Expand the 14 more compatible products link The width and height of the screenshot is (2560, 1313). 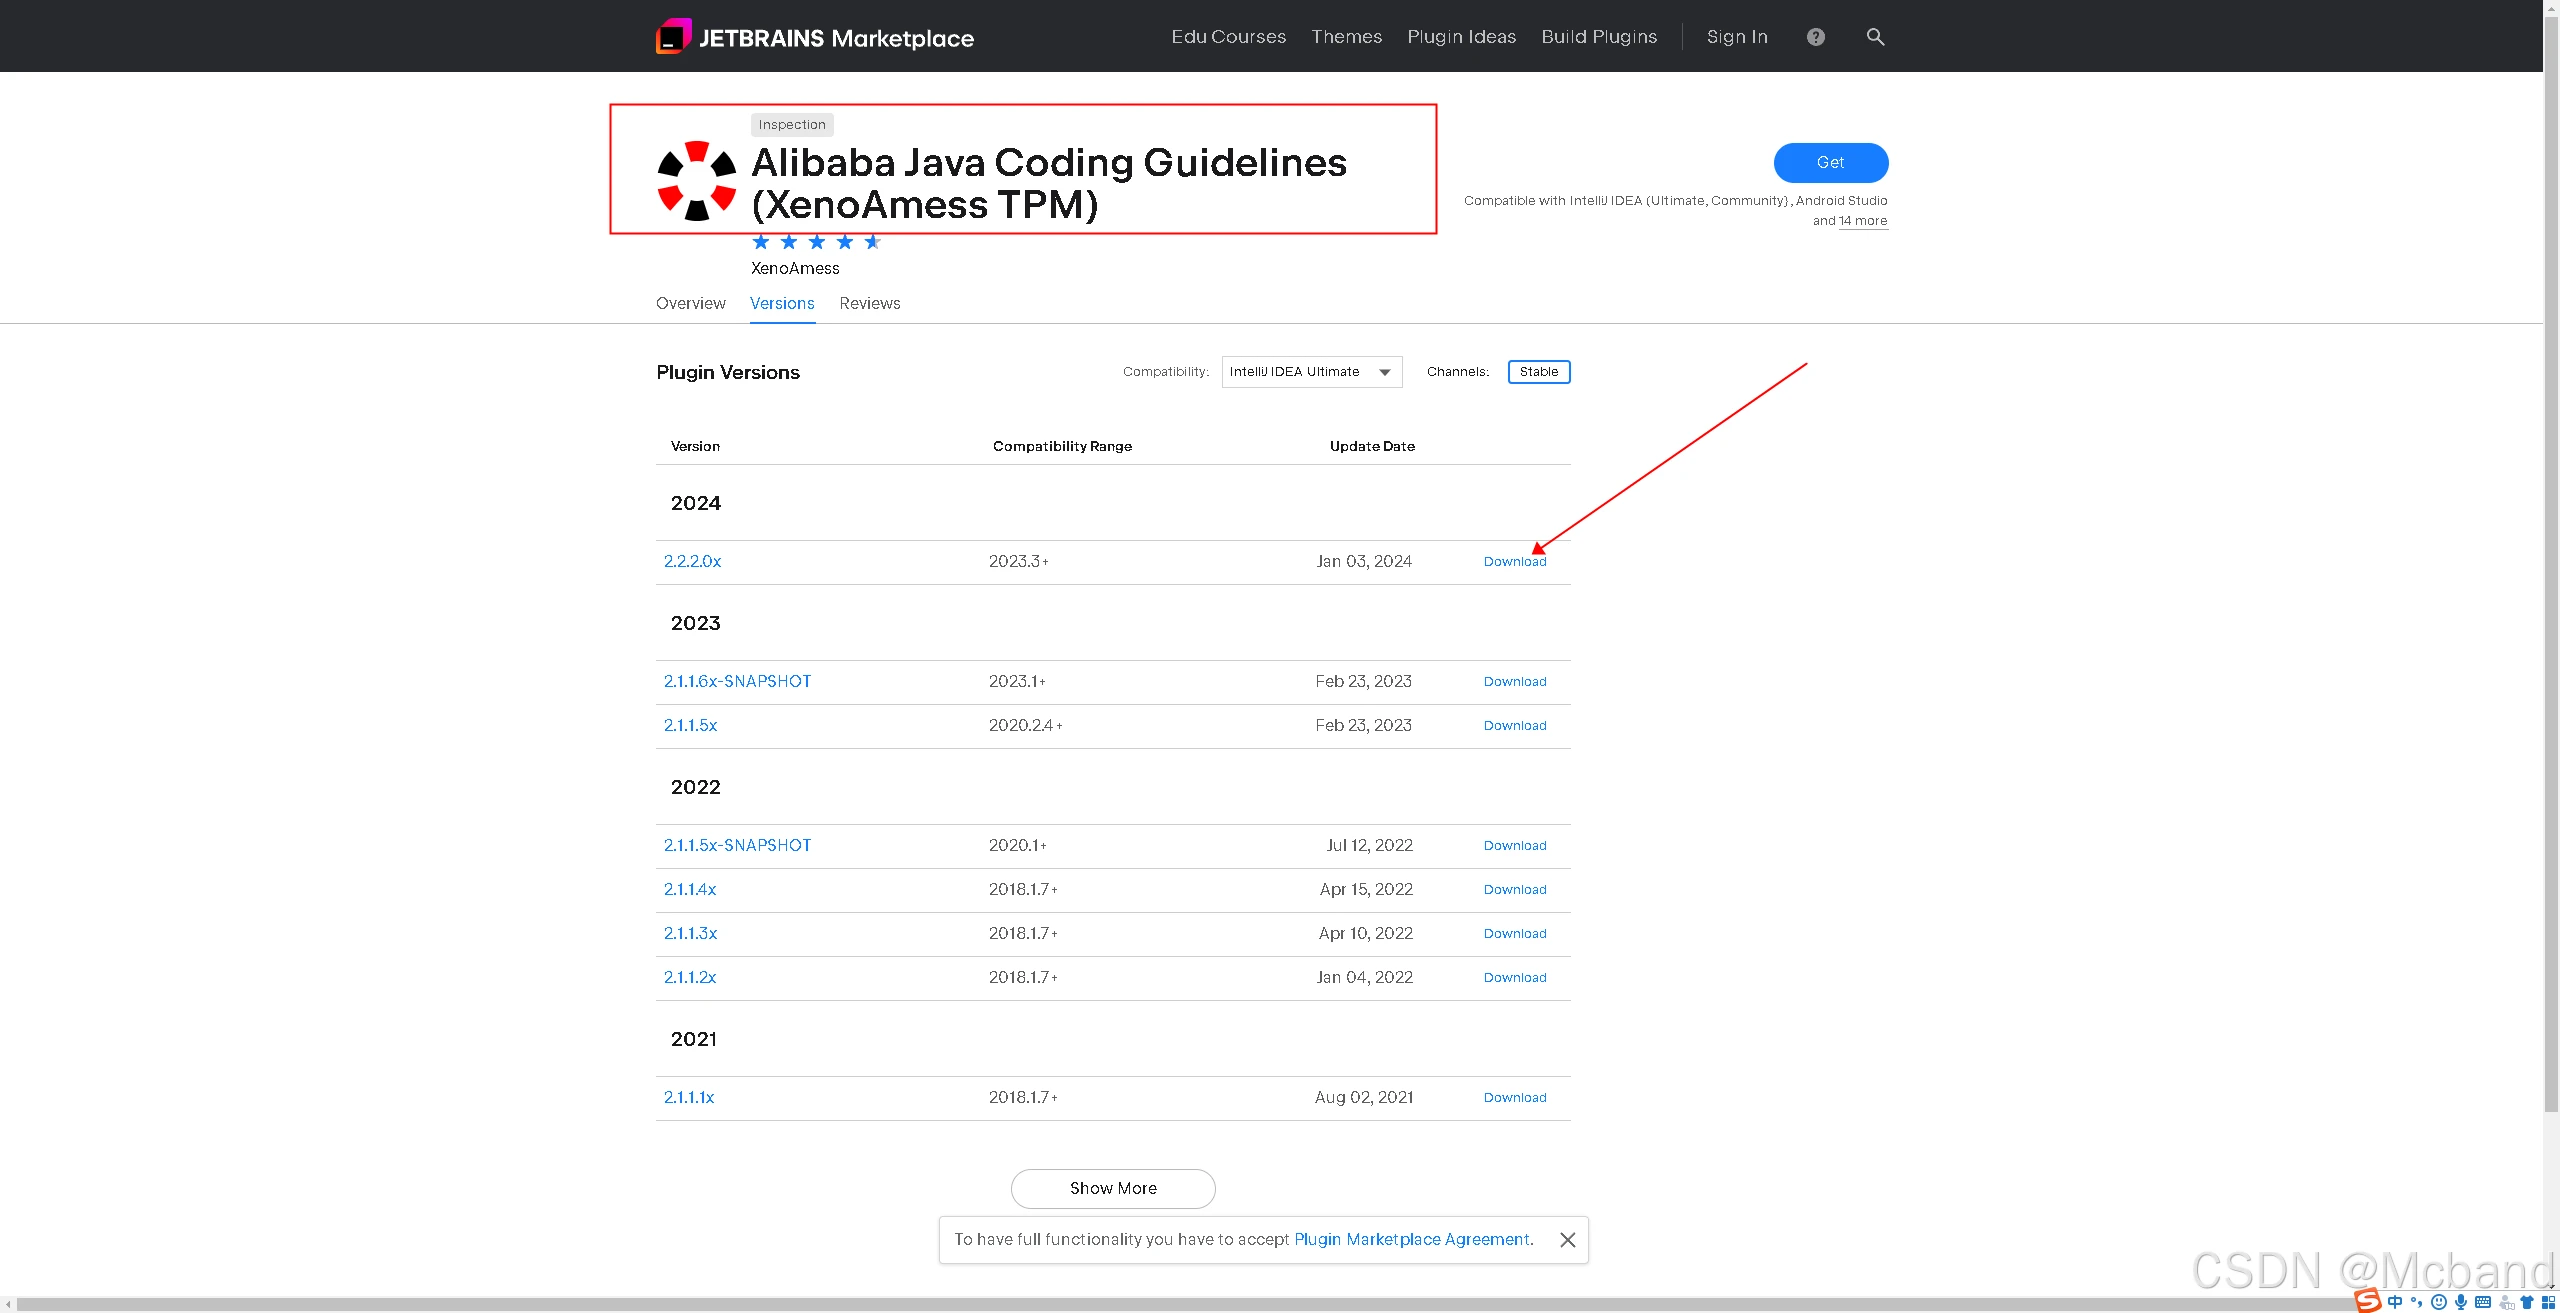pyautogui.click(x=1862, y=221)
